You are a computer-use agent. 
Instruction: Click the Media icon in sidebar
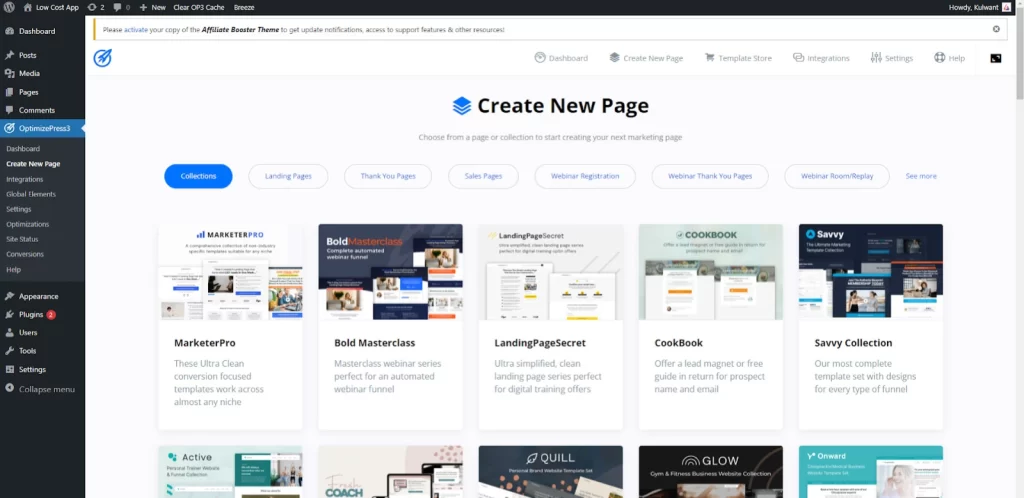tap(9, 74)
